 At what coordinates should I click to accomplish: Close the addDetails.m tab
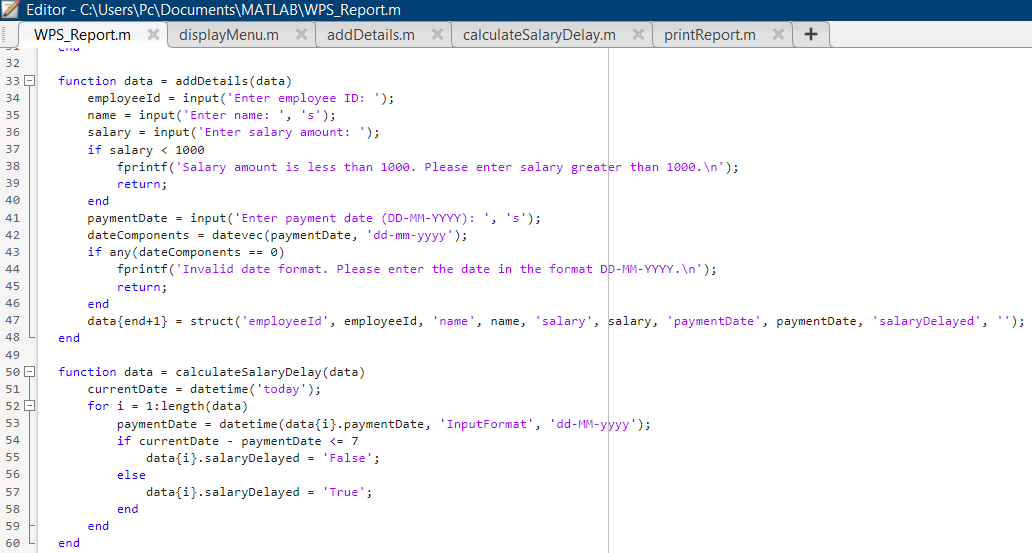tap(437, 34)
